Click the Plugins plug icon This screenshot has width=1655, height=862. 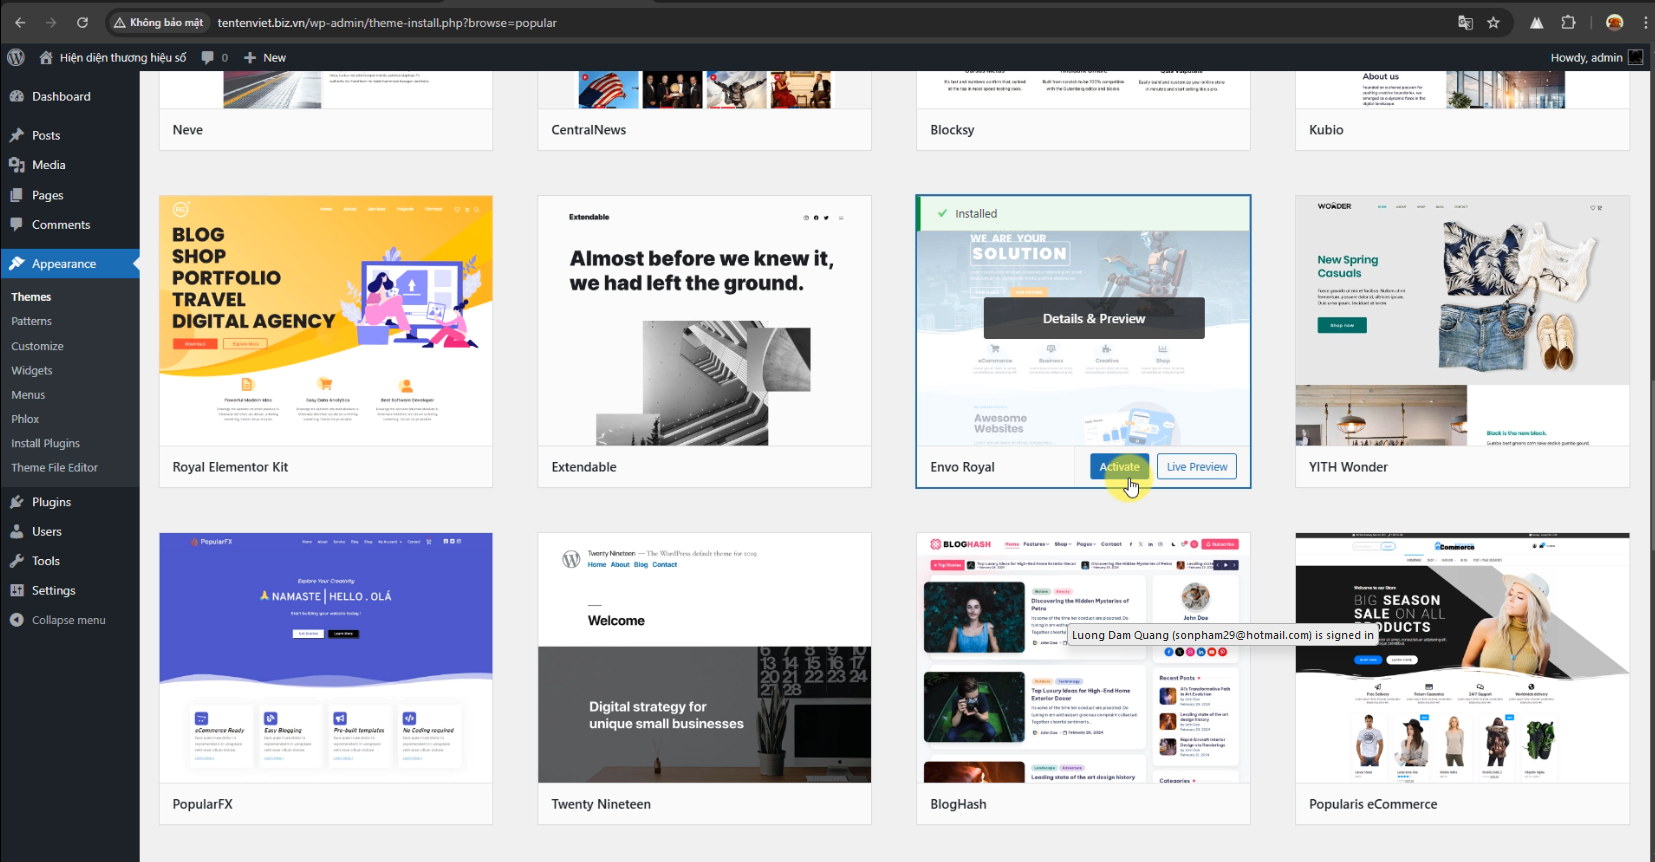point(17,502)
